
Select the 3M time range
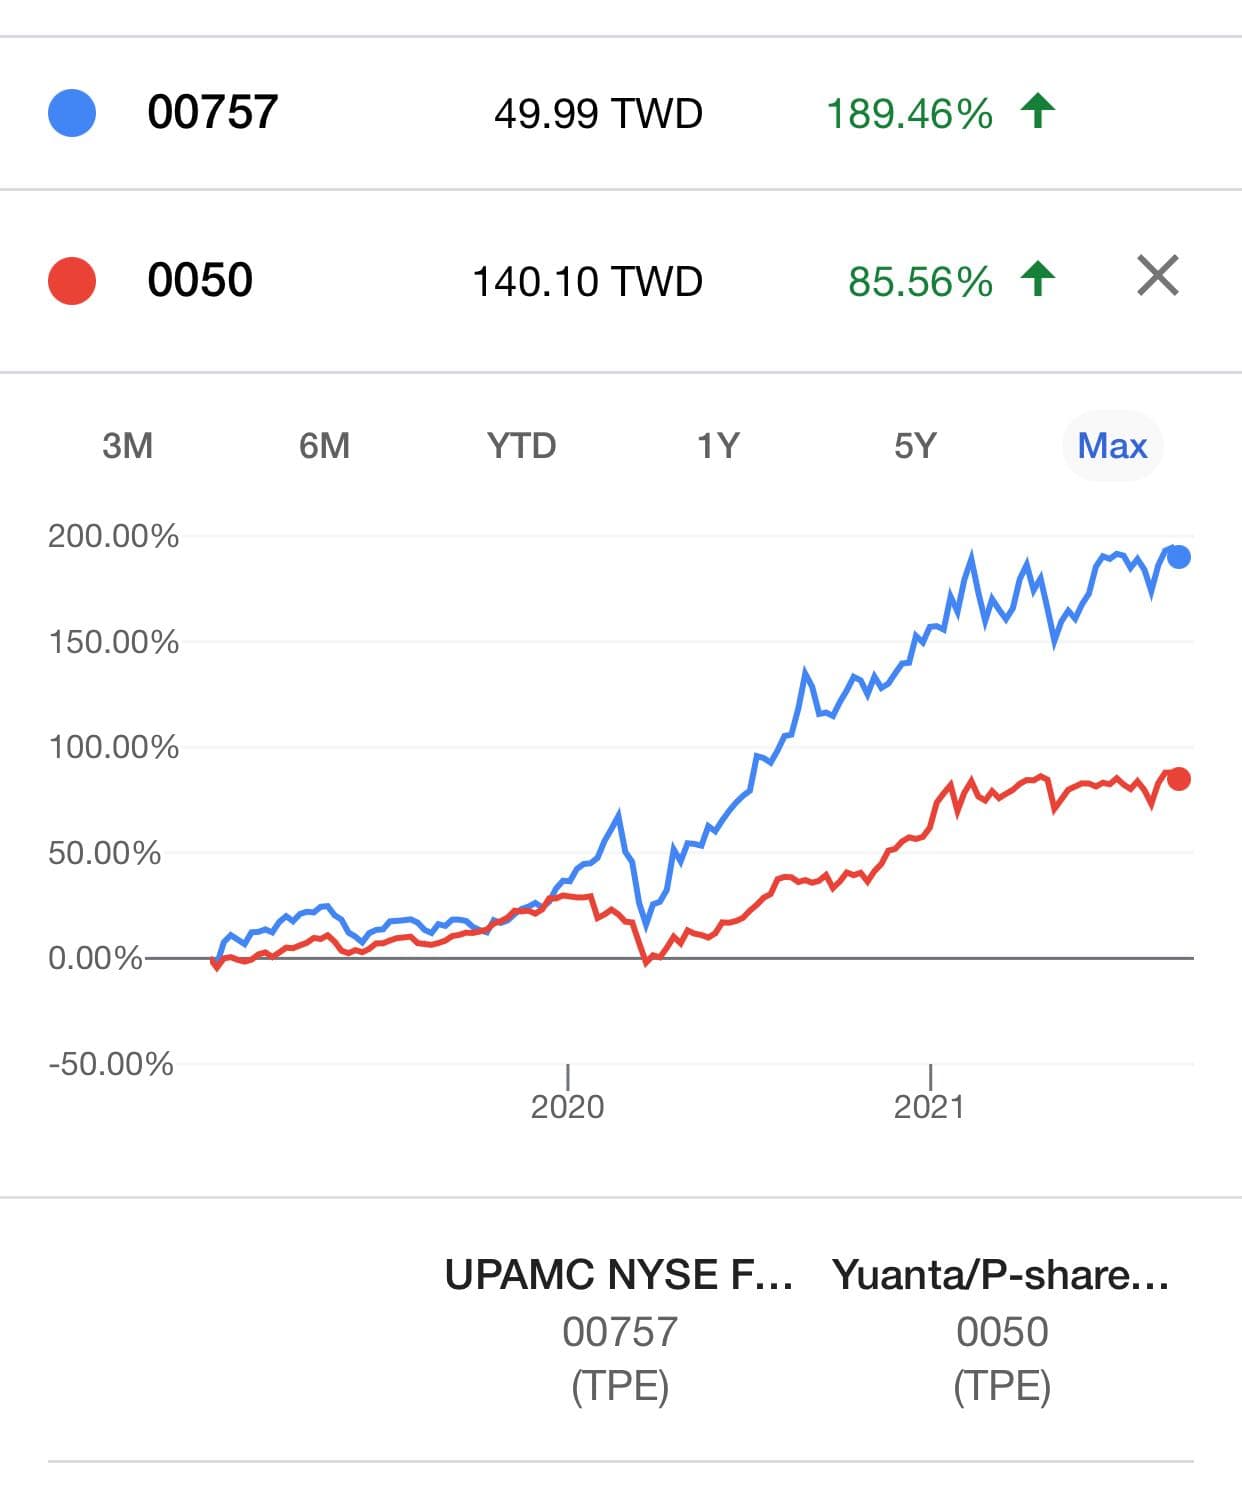pos(128,445)
